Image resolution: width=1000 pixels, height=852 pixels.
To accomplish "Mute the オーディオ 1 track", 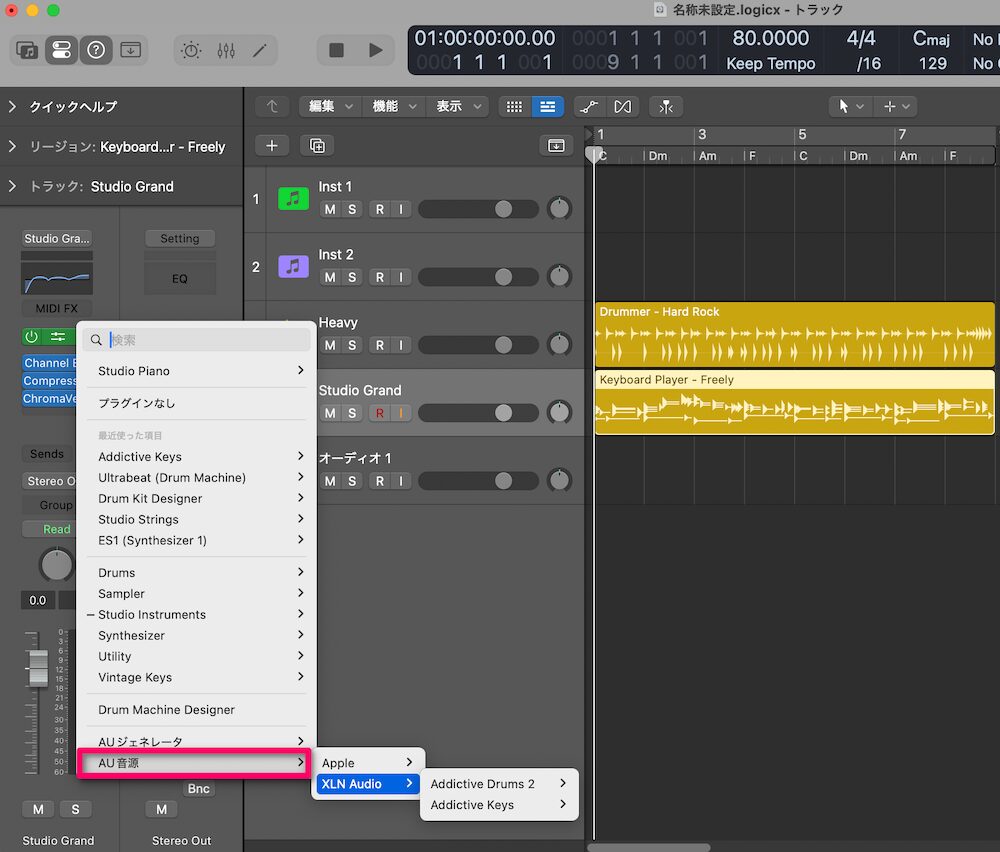I will tap(330, 481).
